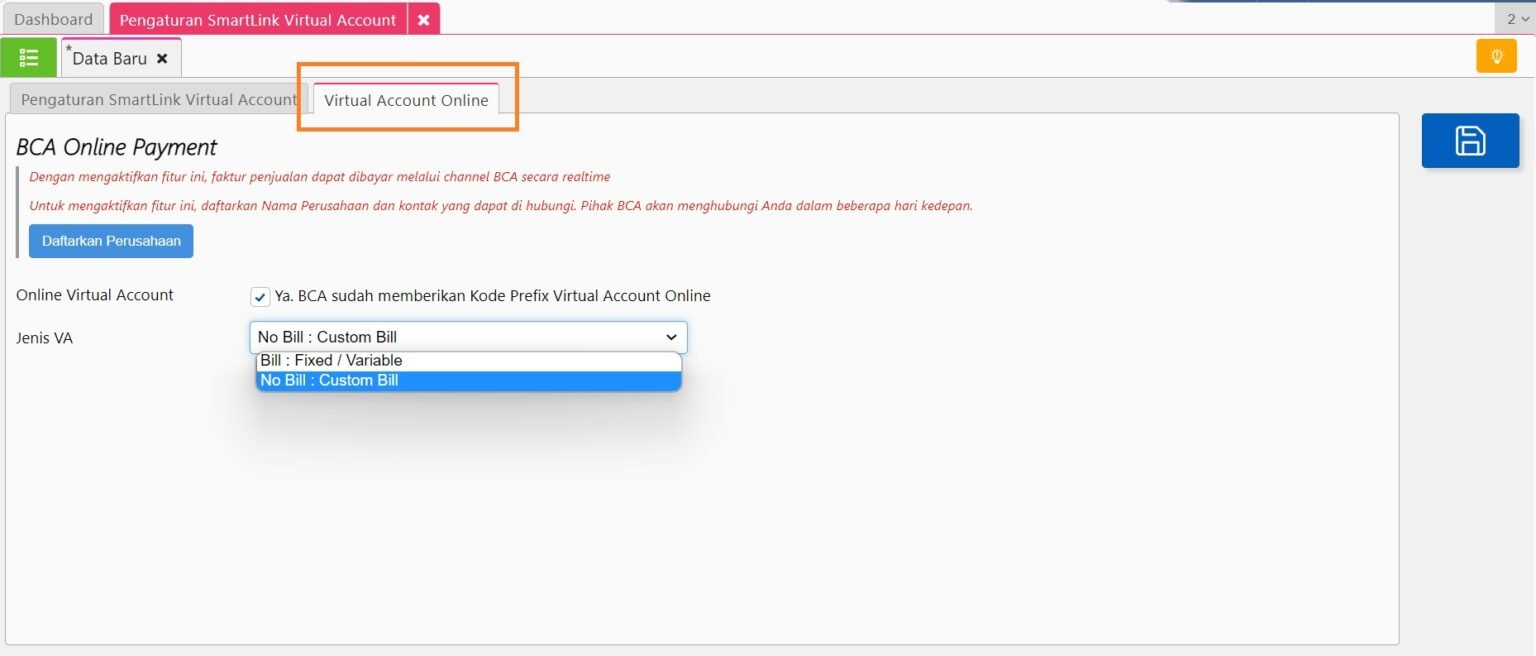The height and width of the screenshot is (656, 1536).
Task: Select the pink Pengaturan SmartLink Virtual Account tab
Action: [x=258, y=20]
